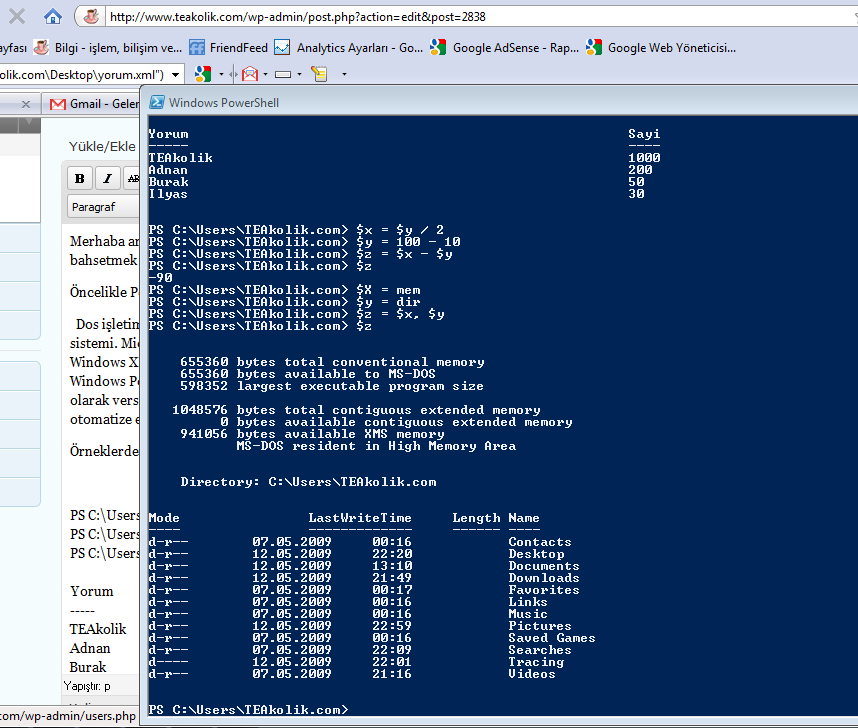The width and height of the screenshot is (858, 728).
Task: Click 'Directory: C:\Users\TEAkolik.com' line
Action: pos(308,482)
